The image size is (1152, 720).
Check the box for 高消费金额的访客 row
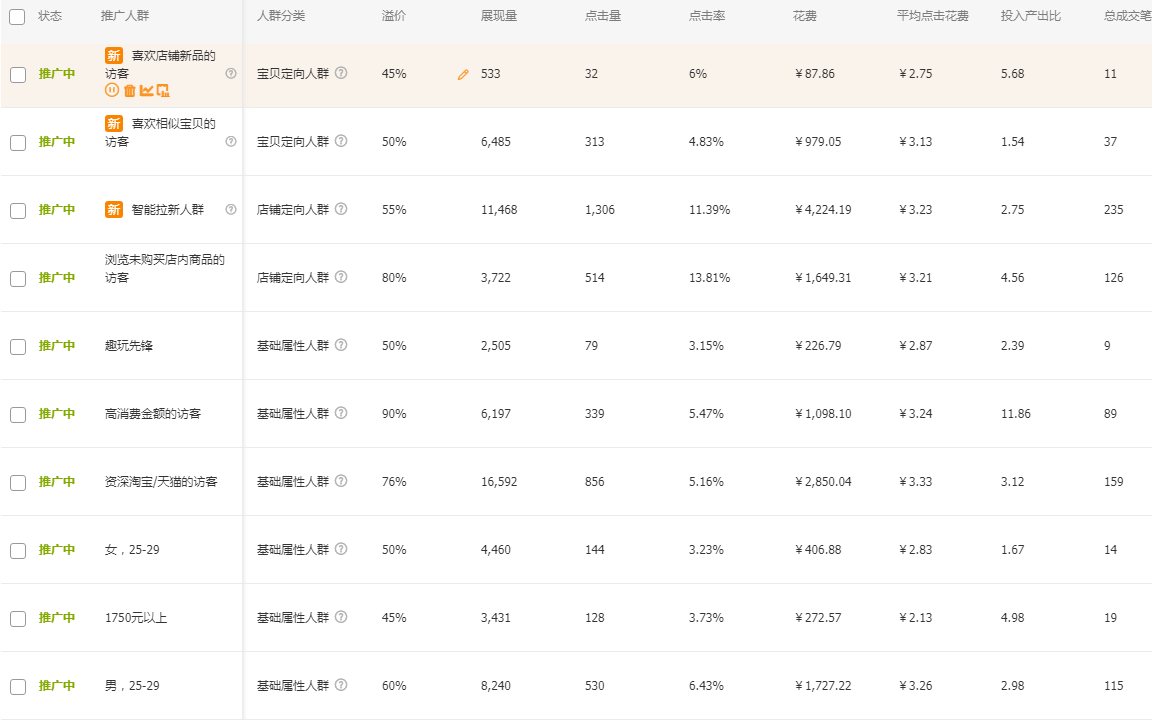point(17,415)
